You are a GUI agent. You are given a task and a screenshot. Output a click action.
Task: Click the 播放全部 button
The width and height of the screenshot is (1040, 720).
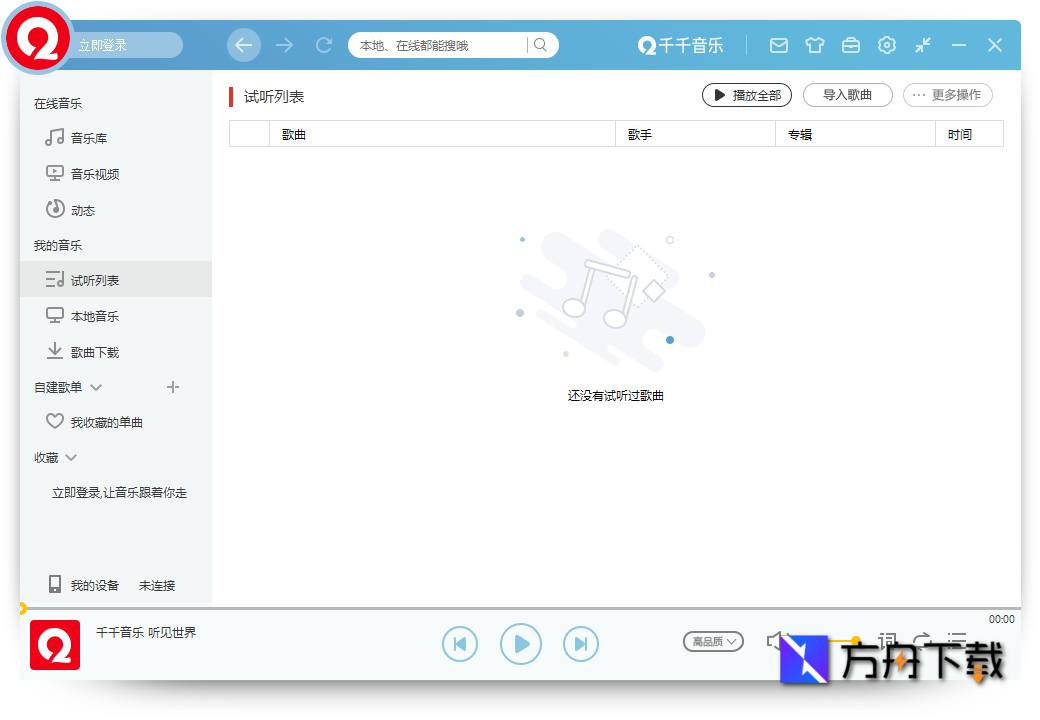coord(746,95)
